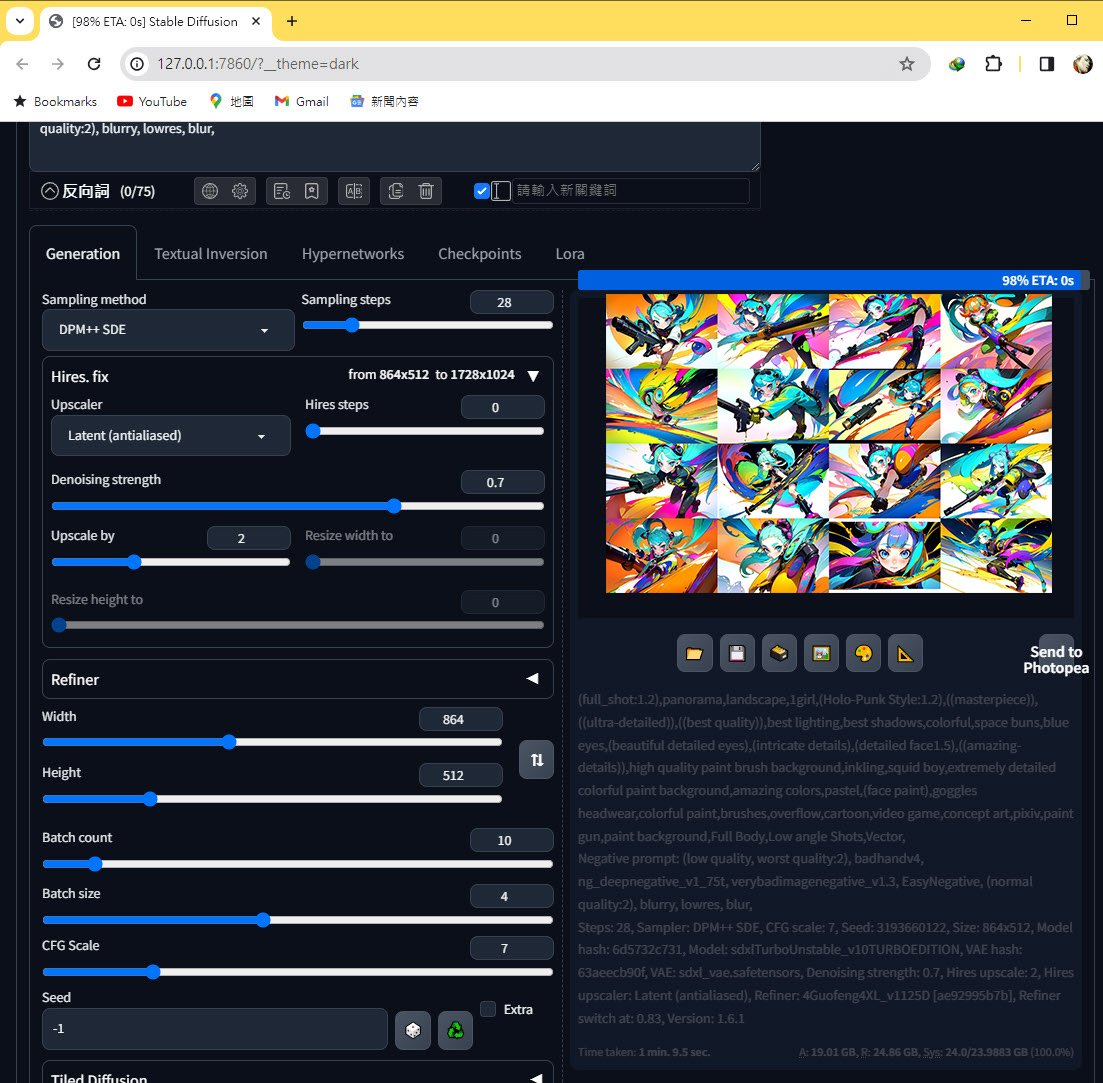Tick the Extra seed checkbox

tap(488, 1009)
